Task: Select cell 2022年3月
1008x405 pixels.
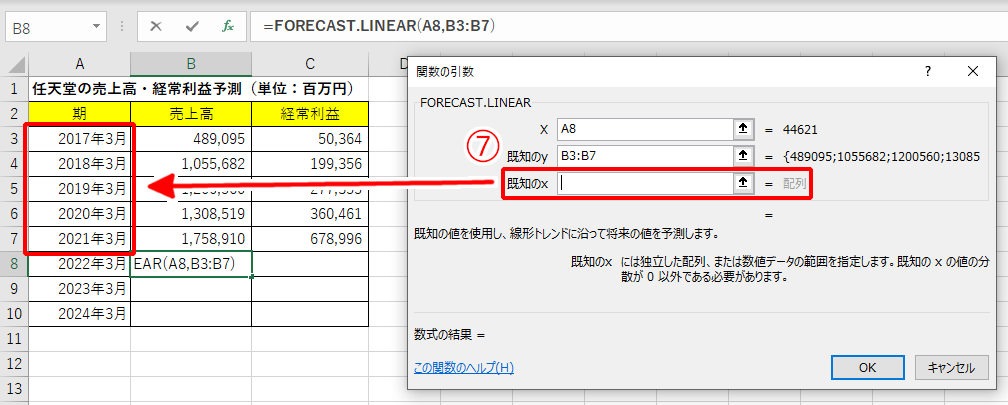Action: coord(80,264)
